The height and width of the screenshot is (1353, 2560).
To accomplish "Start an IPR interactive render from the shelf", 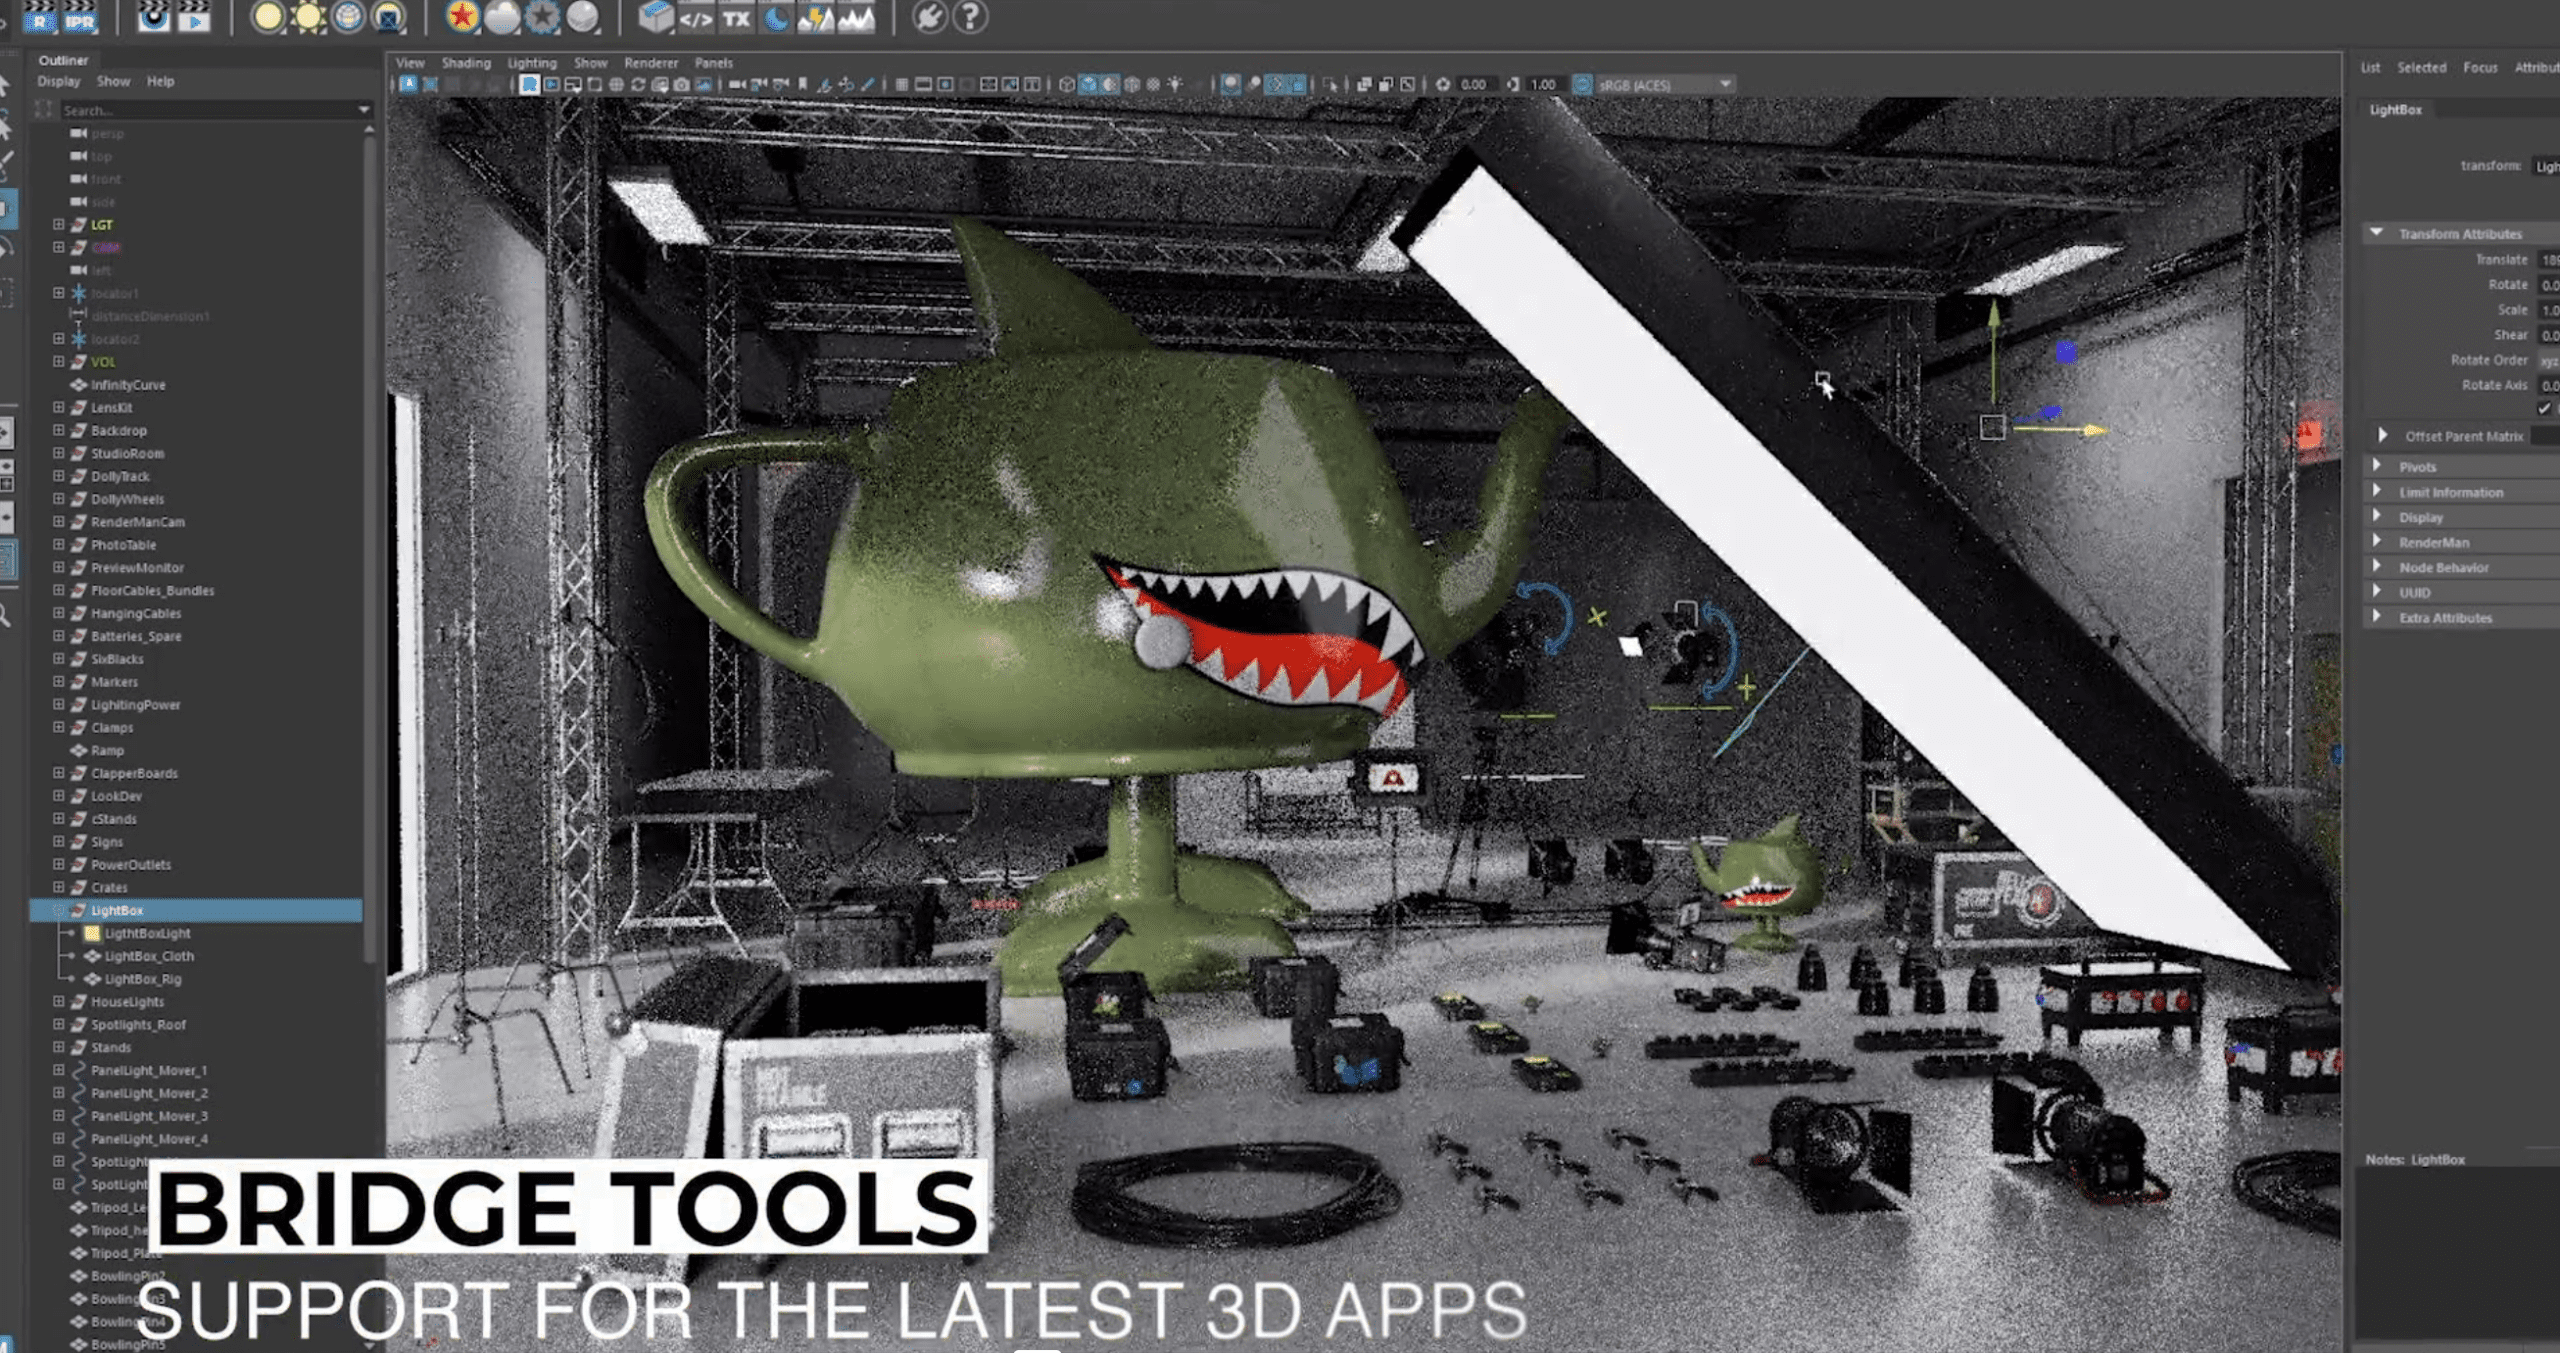I will pos(78,18).
